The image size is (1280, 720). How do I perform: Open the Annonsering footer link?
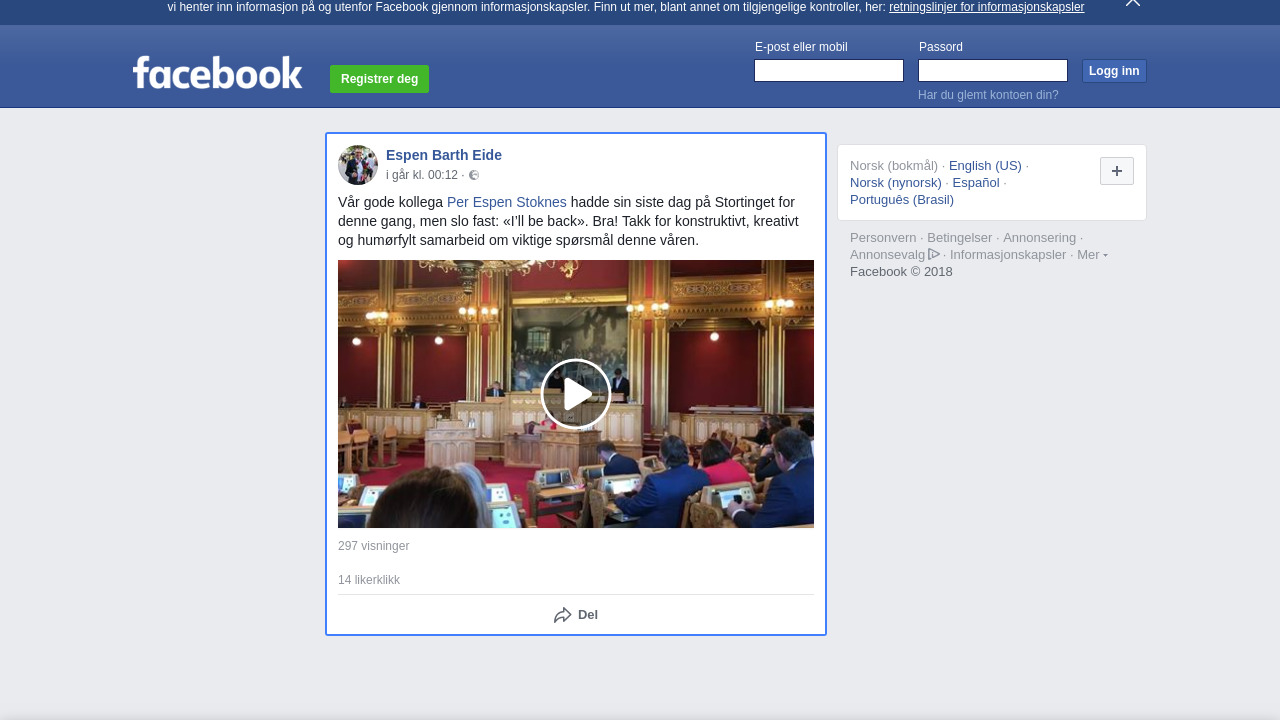pyautogui.click(x=1040, y=238)
